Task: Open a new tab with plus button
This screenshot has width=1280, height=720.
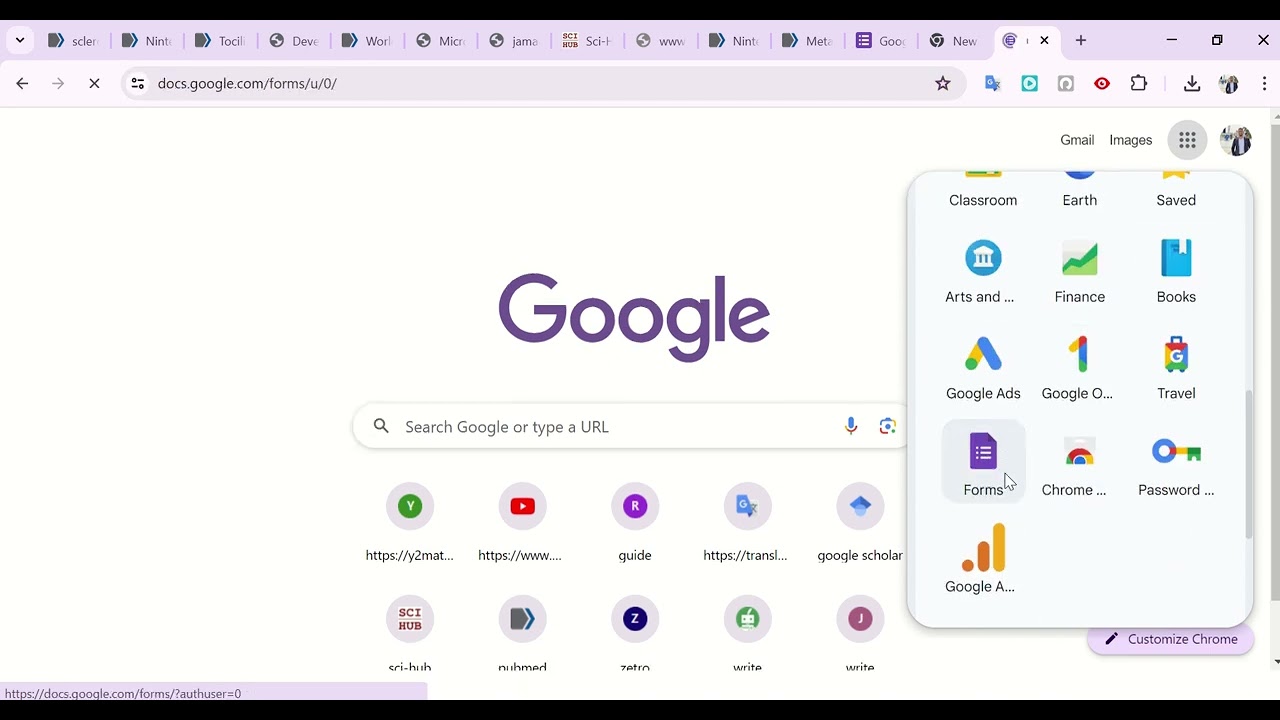Action: click(x=1081, y=41)
